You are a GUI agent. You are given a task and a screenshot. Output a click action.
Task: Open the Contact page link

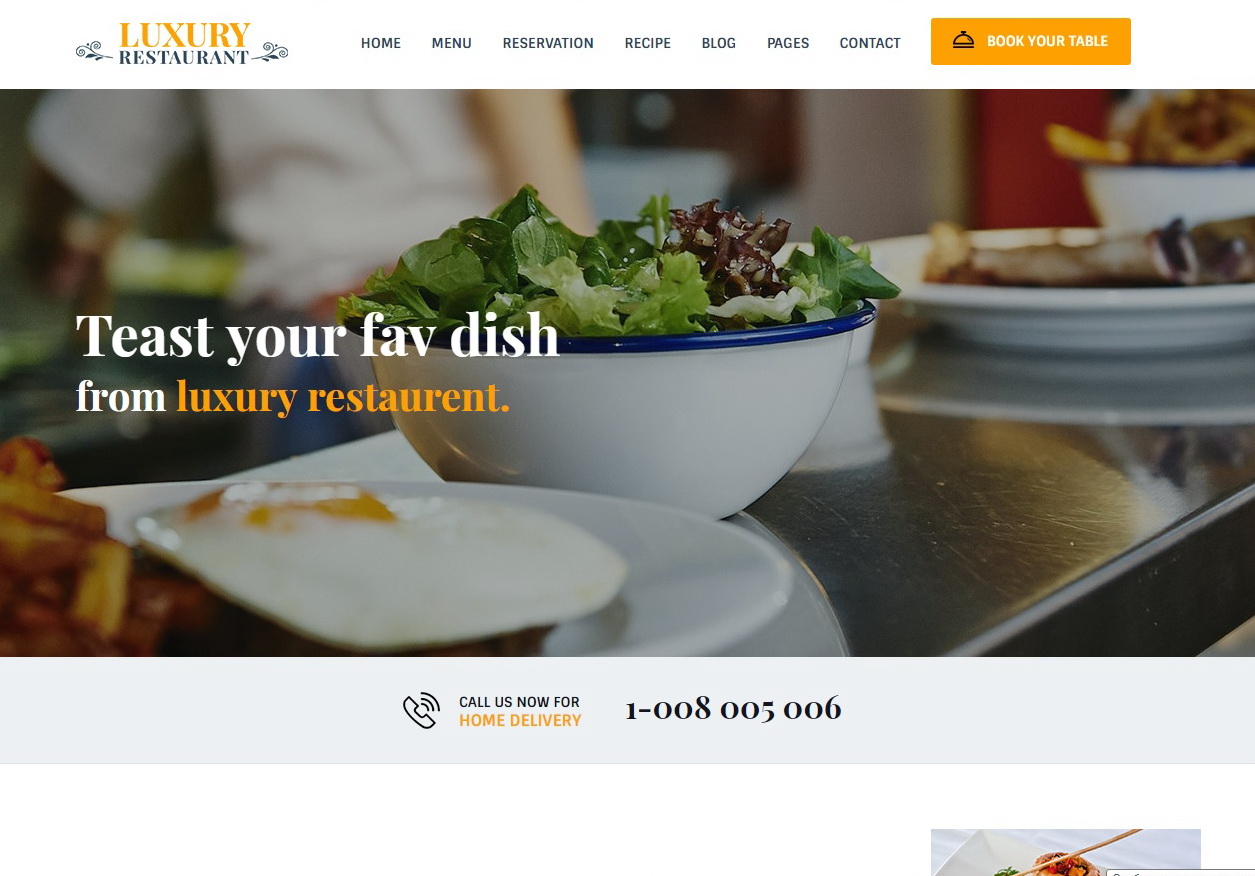[x=870, y=43]
